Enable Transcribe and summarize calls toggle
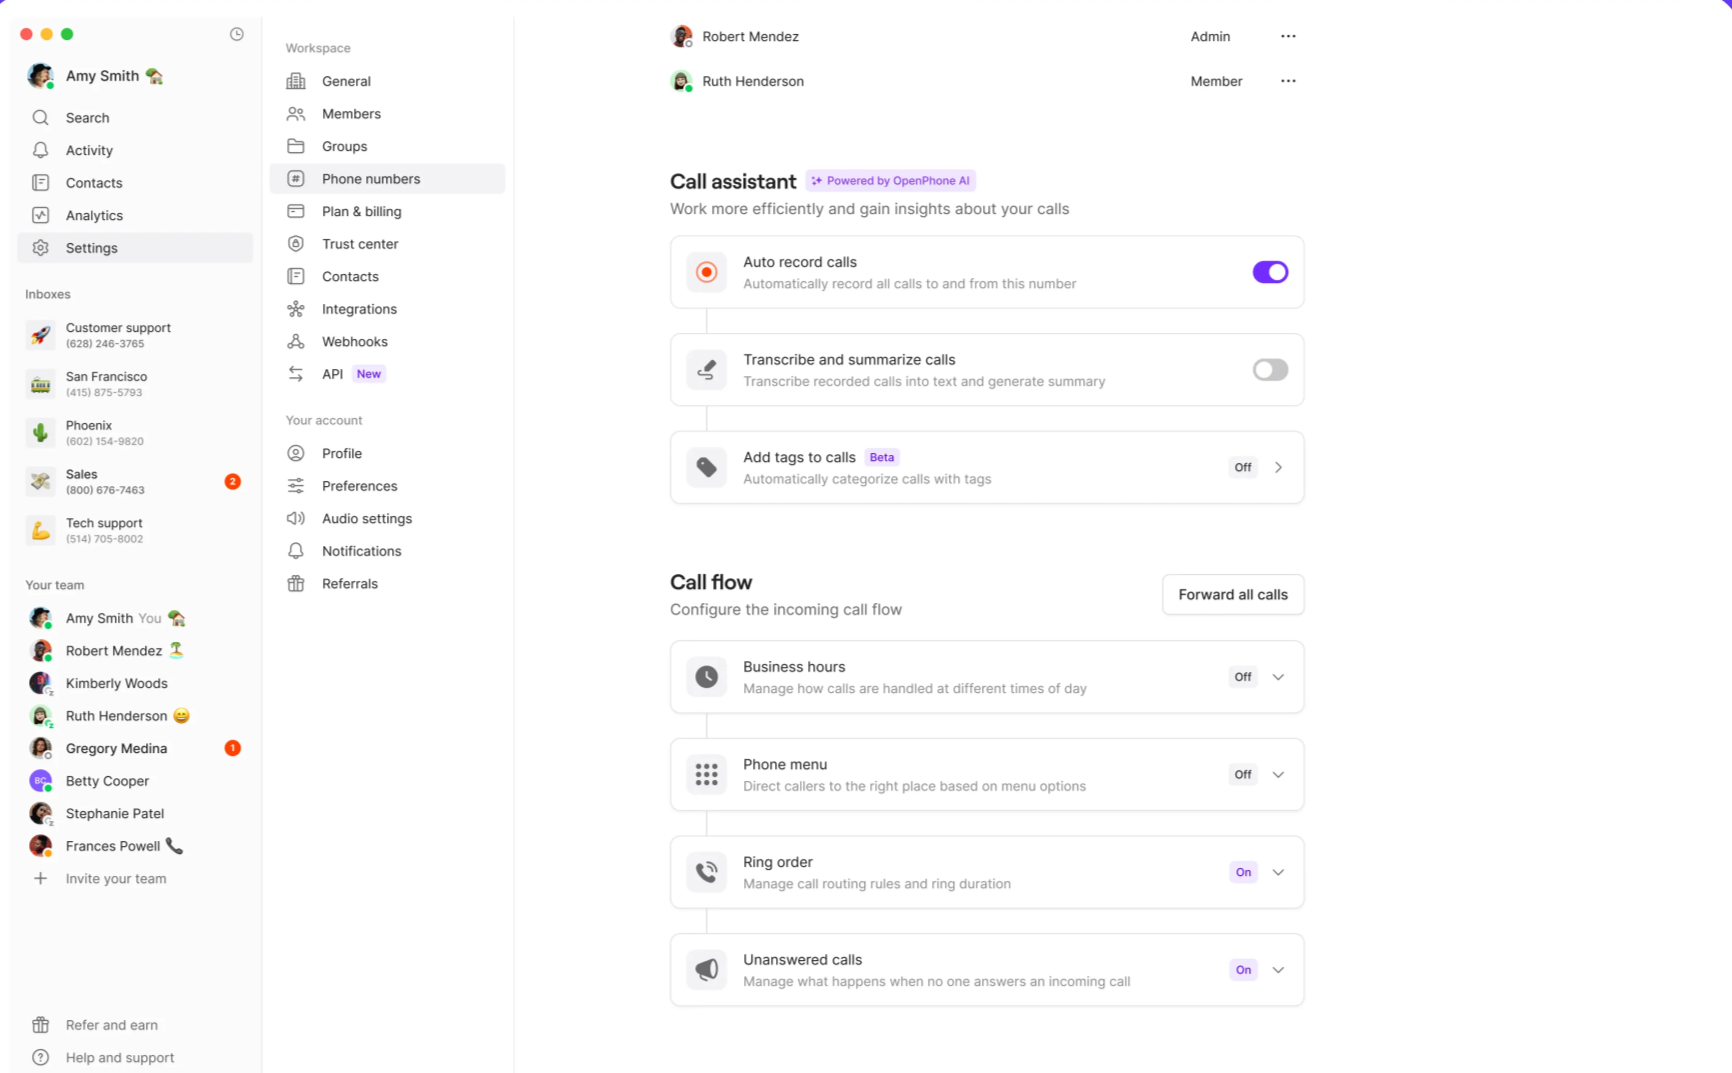Viewport: 1732px width, 1073px height. click(x=1270, y=370)
